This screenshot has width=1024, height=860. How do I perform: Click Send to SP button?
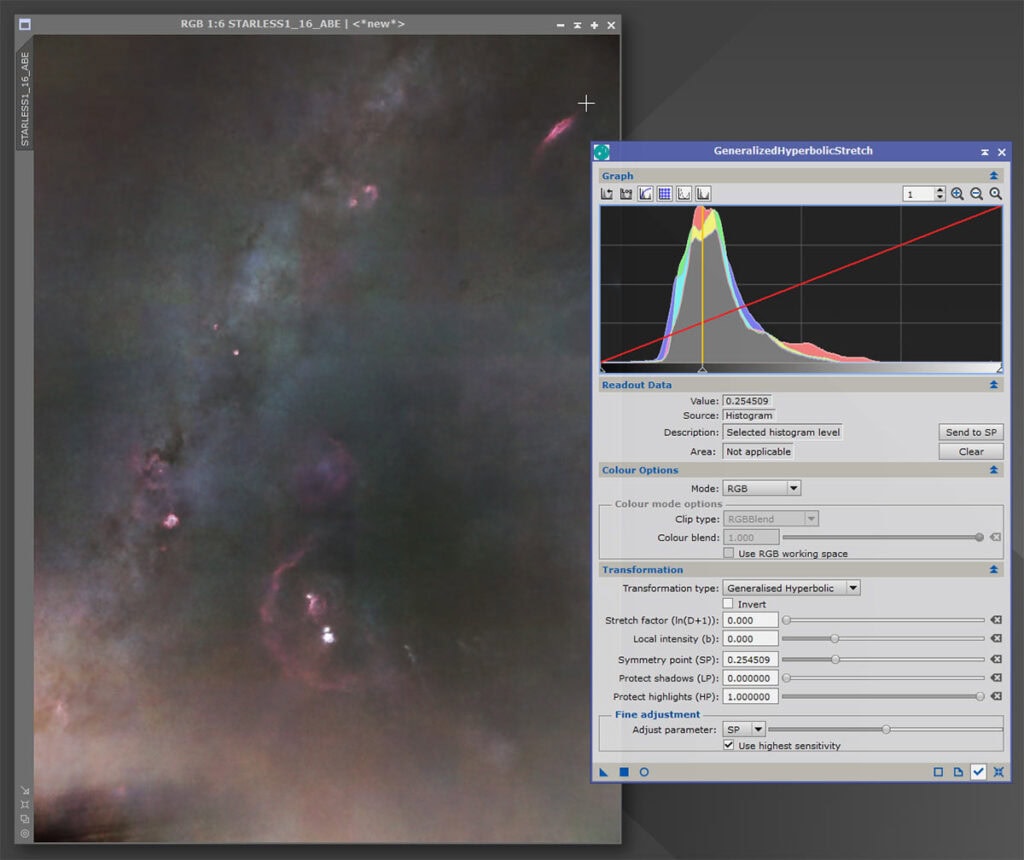tap(970, 431)
